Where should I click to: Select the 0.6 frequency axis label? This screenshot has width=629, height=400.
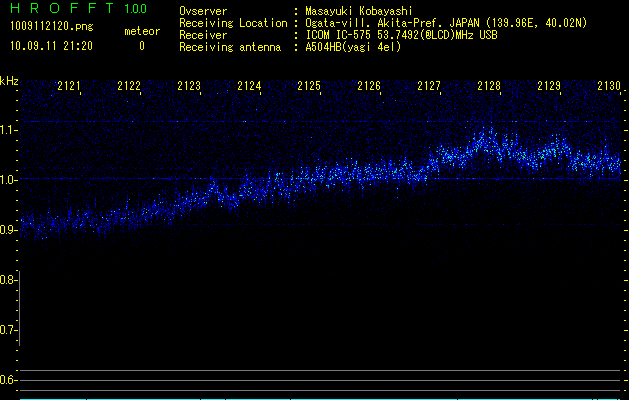tap(9, 380)
